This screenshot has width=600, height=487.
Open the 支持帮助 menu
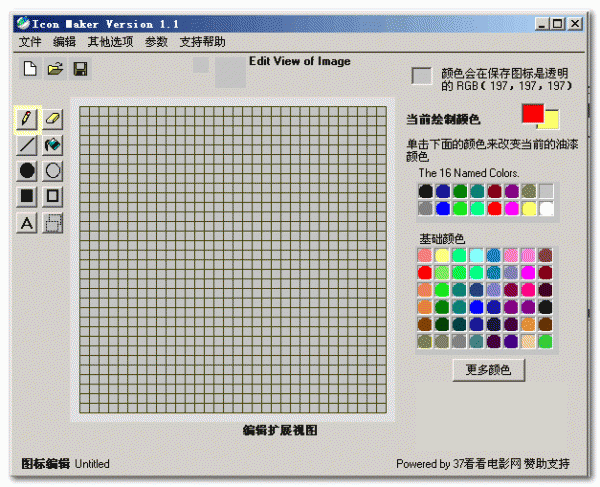(x=202, y=42)
